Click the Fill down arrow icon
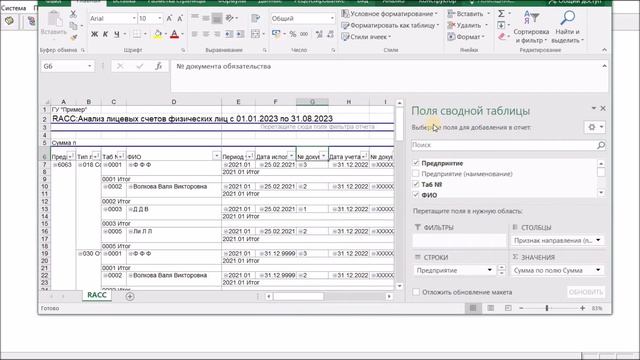 [x=501, y=25]
